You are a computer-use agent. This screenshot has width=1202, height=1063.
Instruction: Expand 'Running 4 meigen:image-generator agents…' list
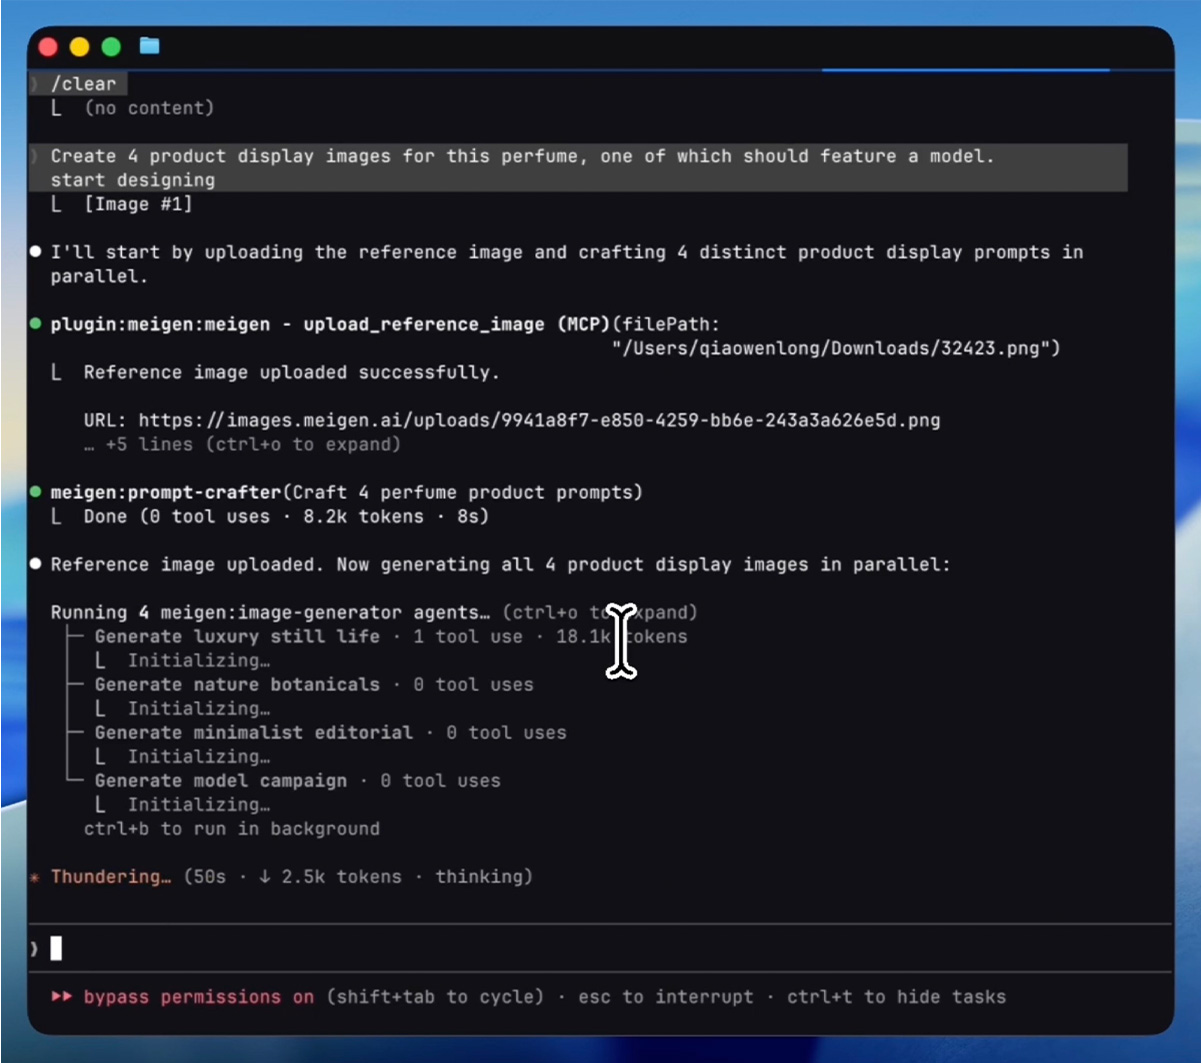tap(374, 612)
